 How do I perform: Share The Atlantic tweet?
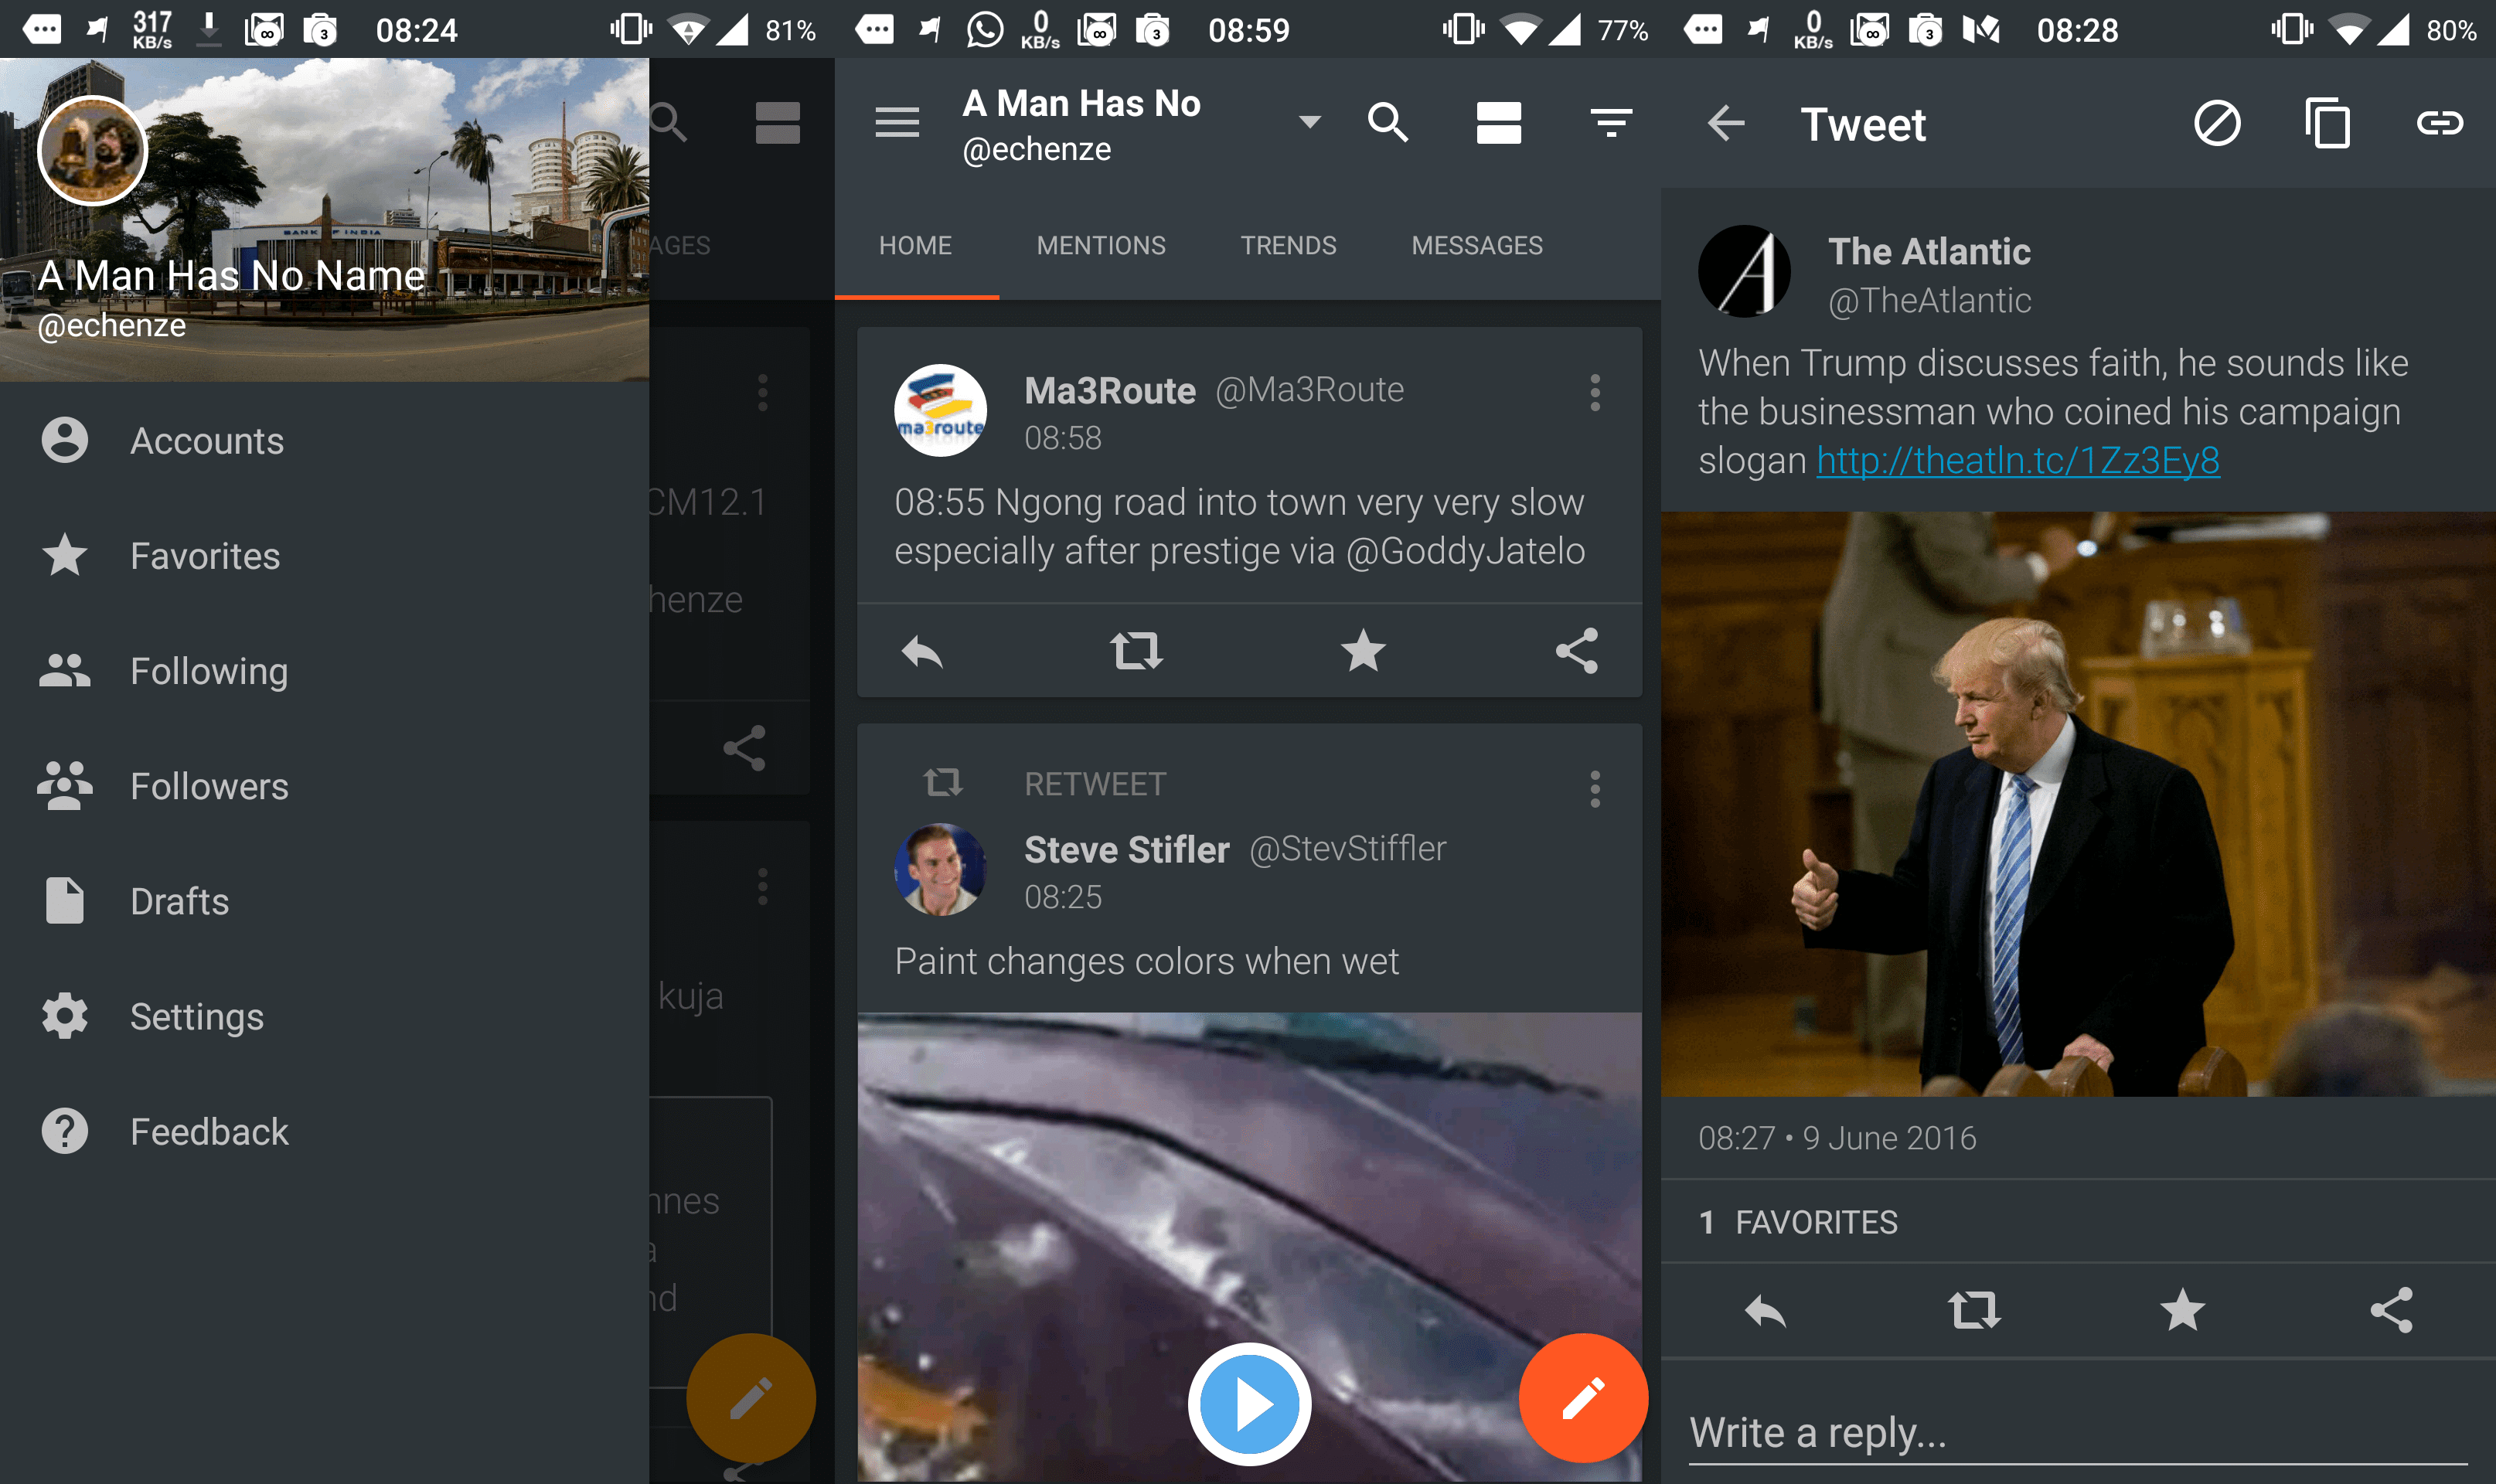(x=2391, y=1310)
